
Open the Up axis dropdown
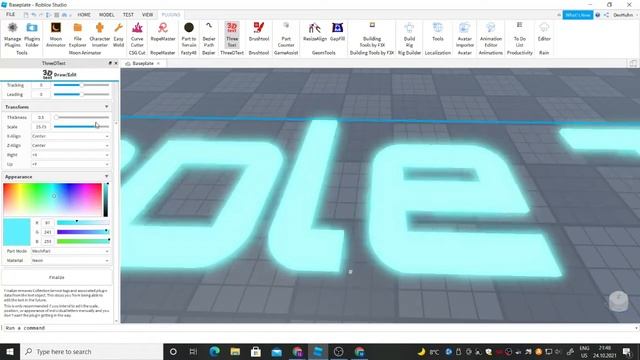tap(70, 164)
